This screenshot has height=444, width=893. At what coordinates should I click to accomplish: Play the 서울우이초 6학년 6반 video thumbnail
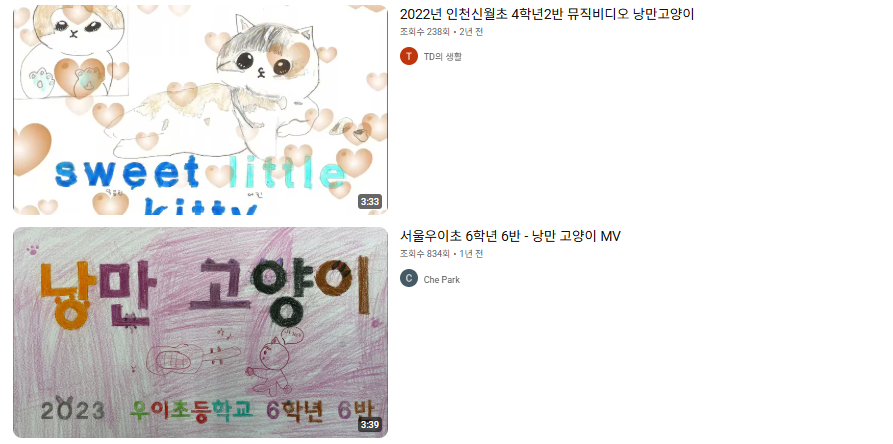pos(200,332)
